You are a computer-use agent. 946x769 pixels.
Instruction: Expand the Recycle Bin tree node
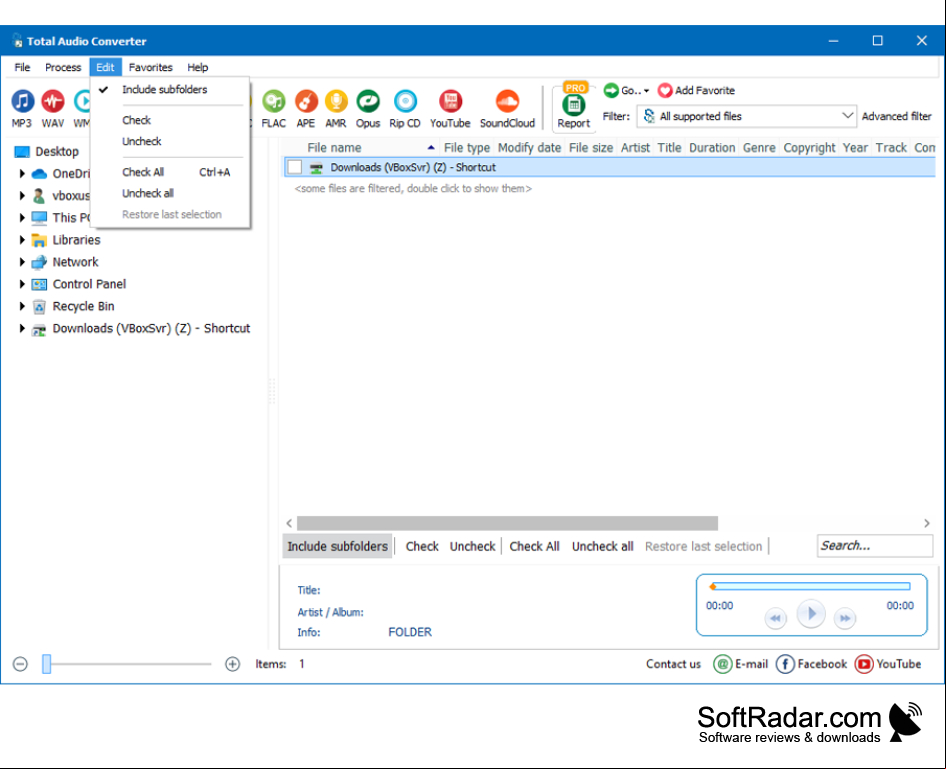22,306
